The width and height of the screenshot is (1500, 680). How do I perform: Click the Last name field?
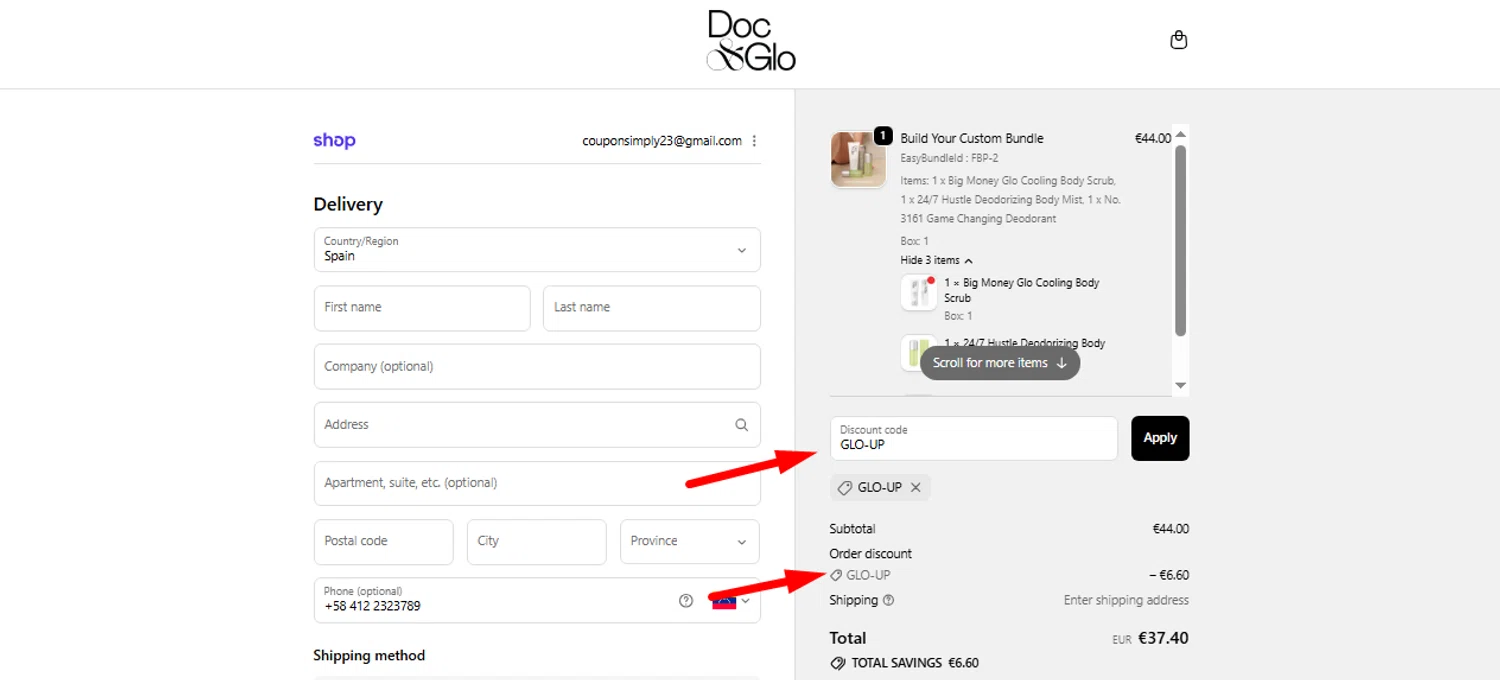tap(652, 308)
